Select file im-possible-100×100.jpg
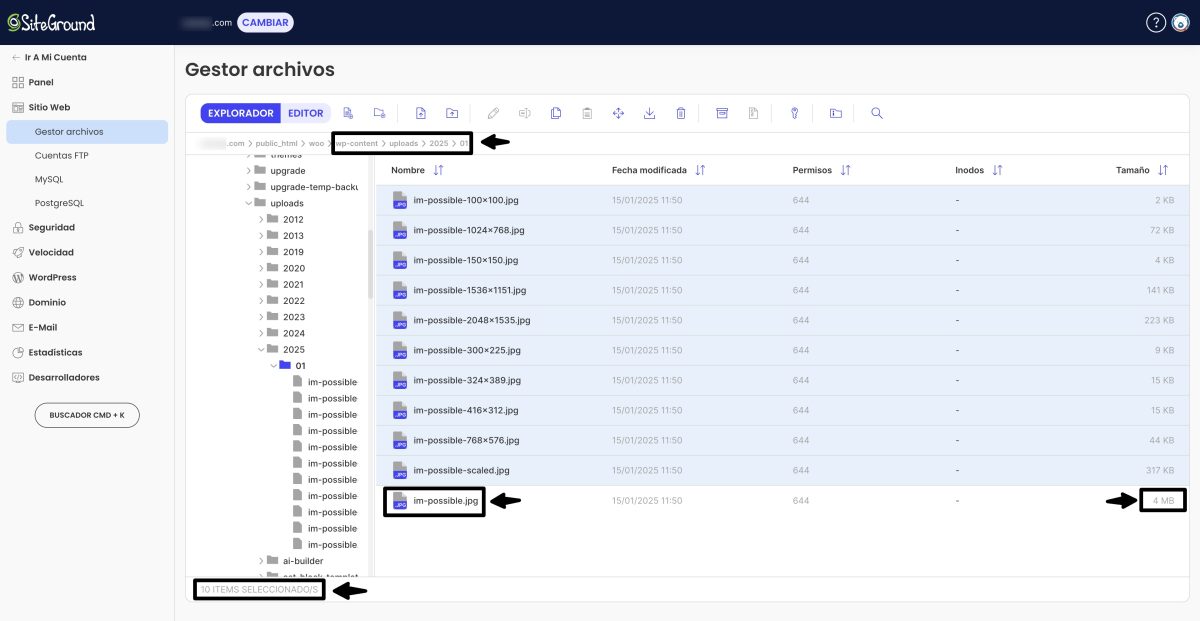The width and height of the screenshot is (1200, 621). (x=780, y=200)
